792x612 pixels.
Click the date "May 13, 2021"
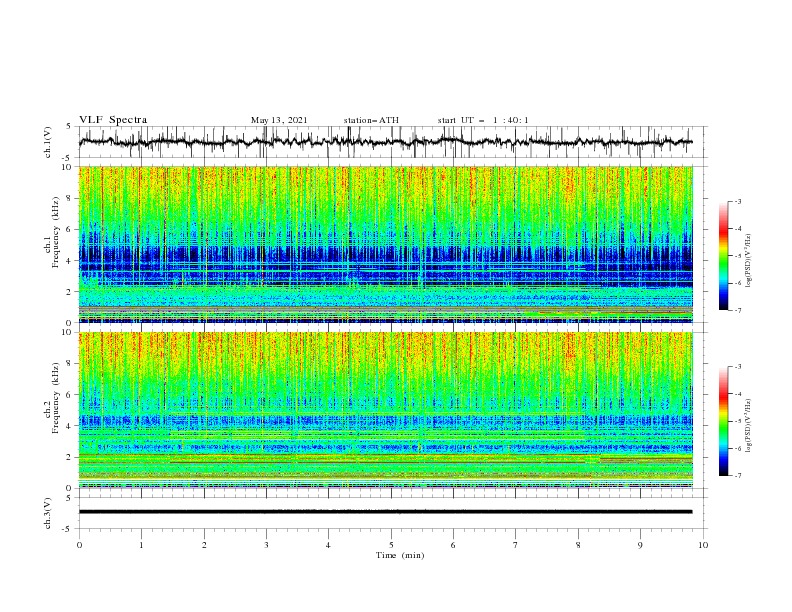click(279, 120)
